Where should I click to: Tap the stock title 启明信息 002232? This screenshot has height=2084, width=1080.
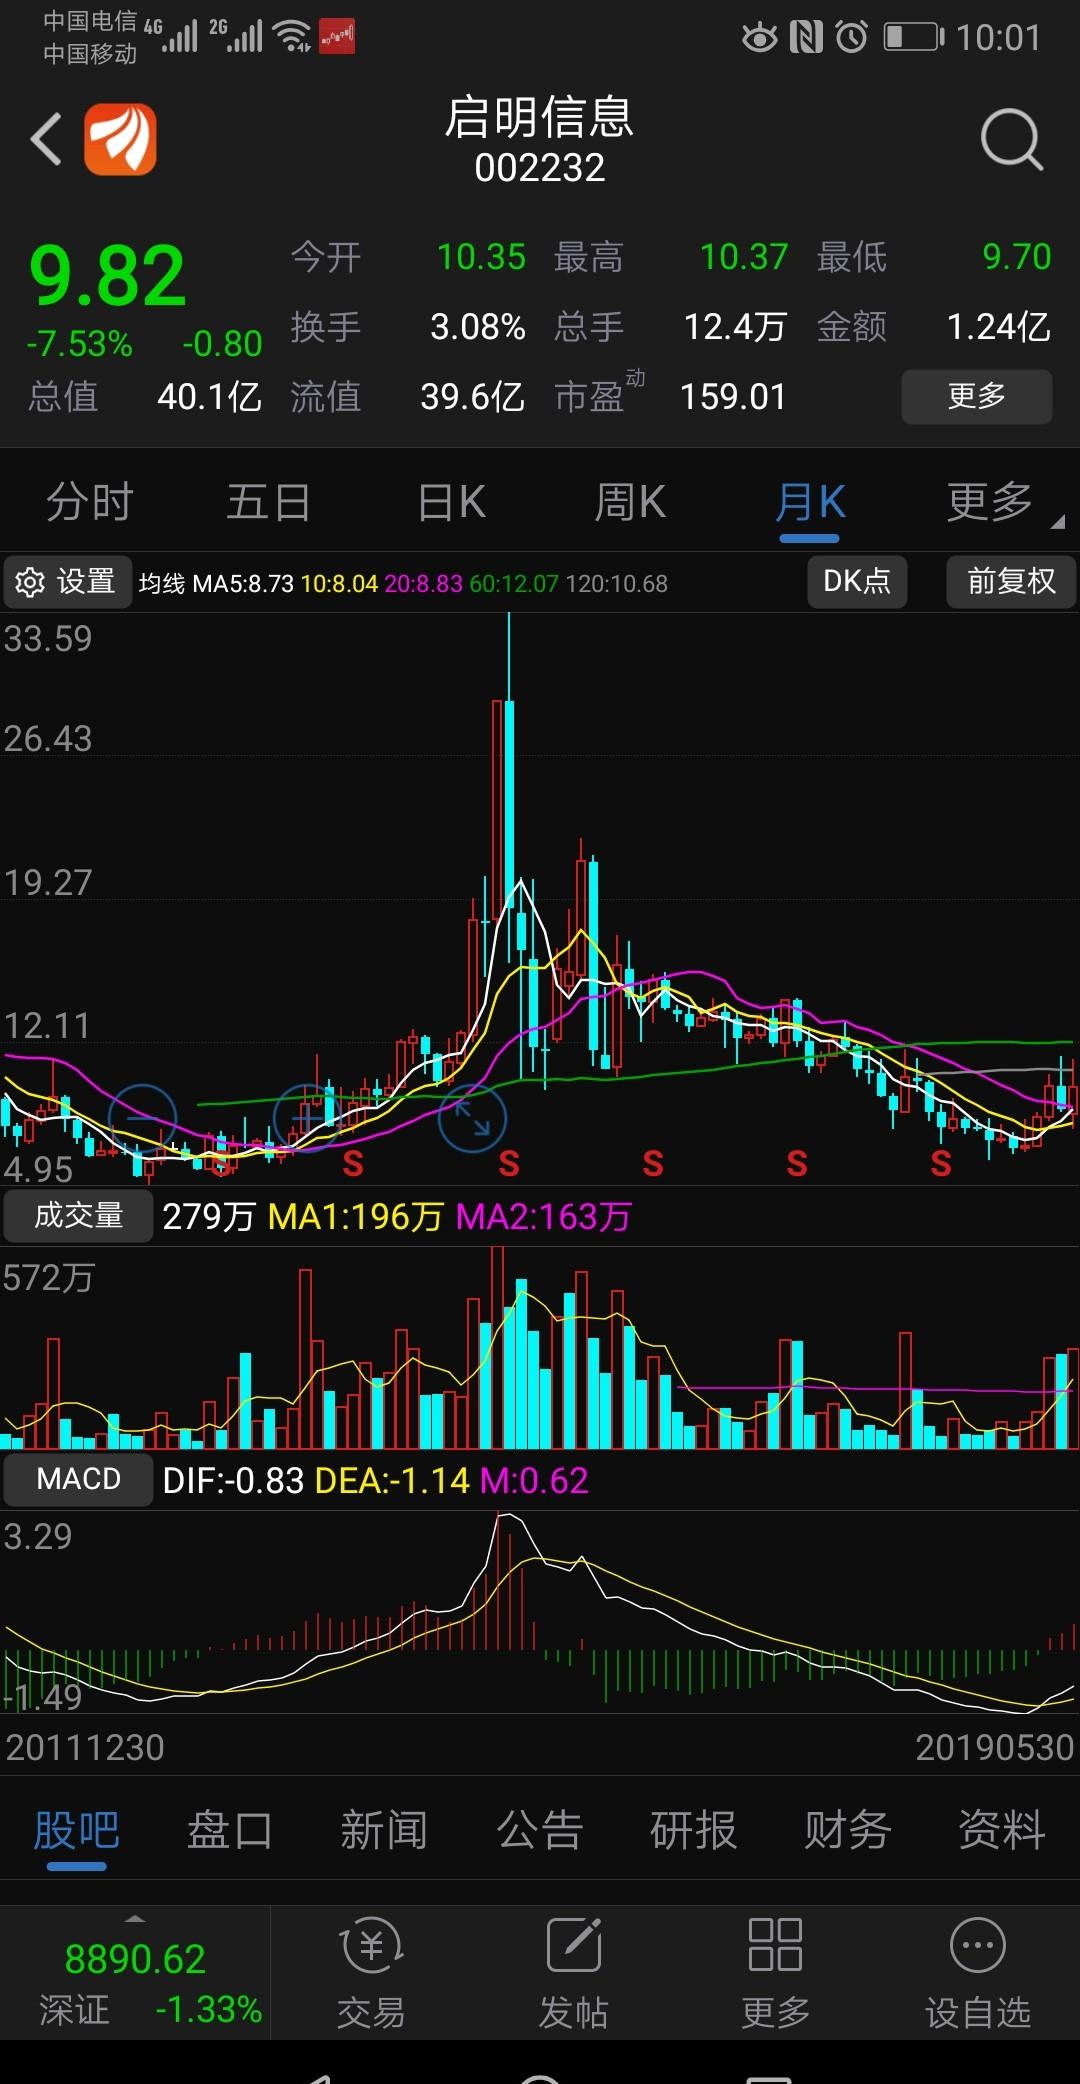tap(540, 140)
